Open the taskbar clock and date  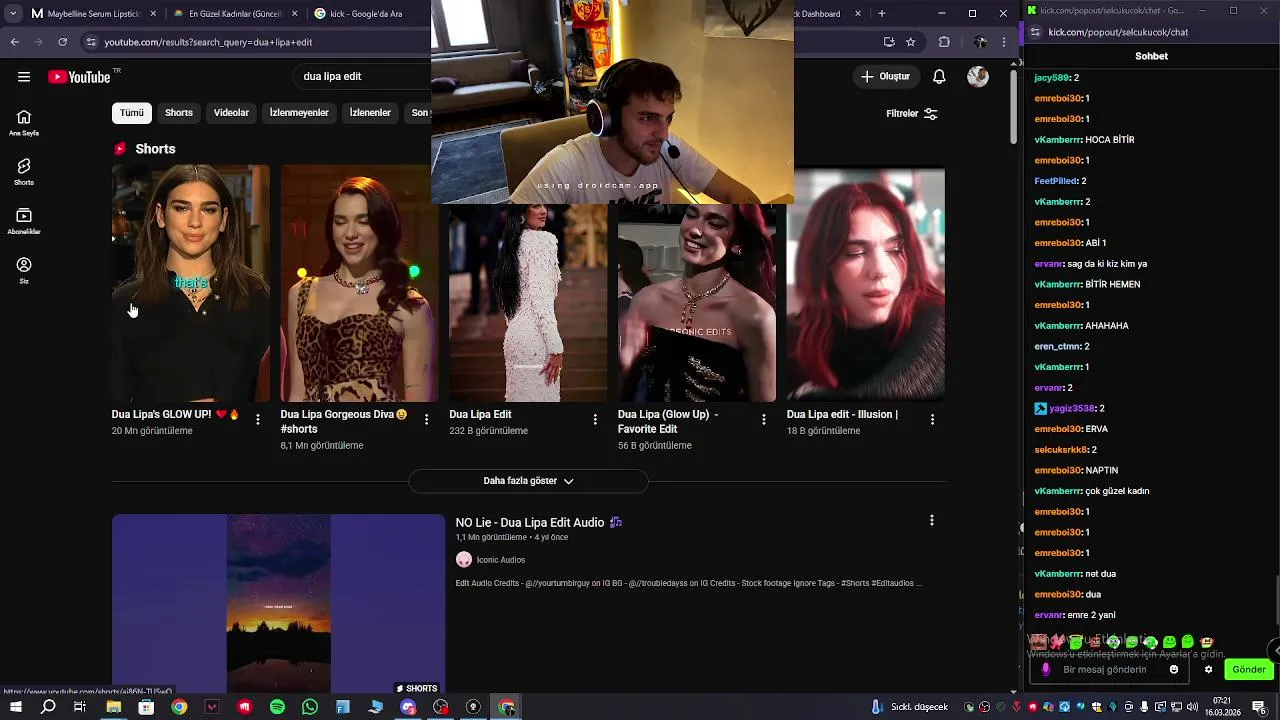[x=1222, y=707]
